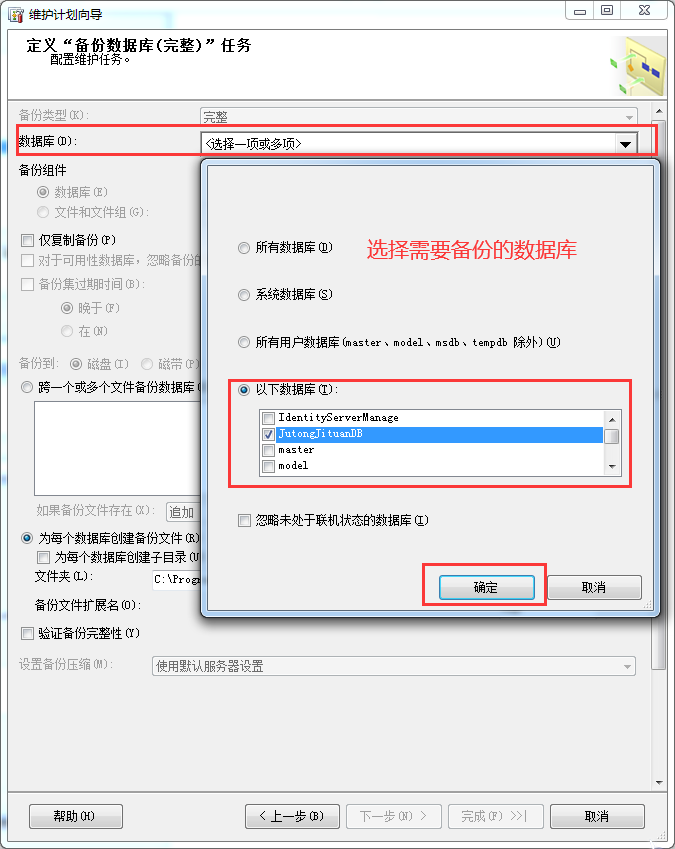Click the 帮助 help button

tap(76, 816)
